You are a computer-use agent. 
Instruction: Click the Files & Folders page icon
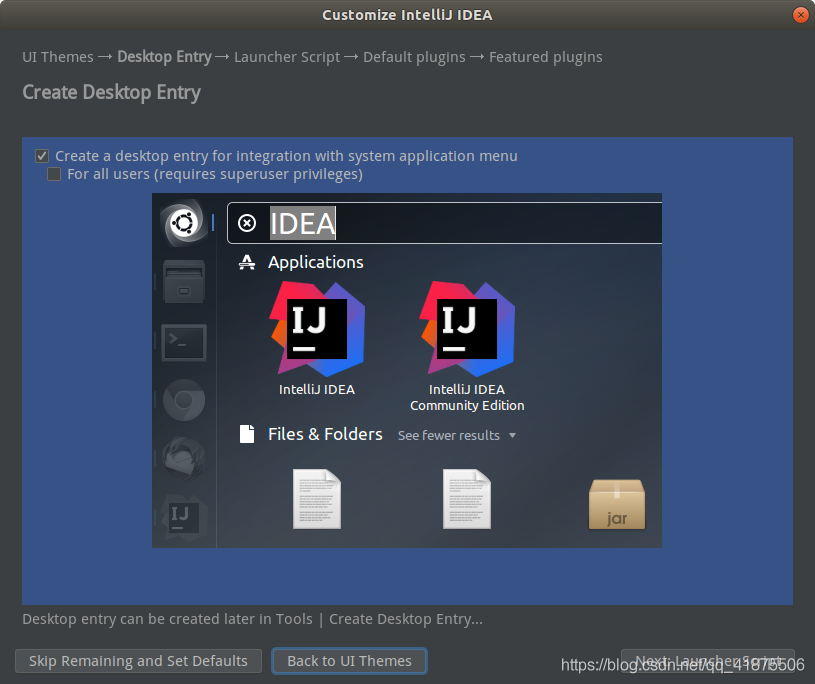tap(247, 434)
